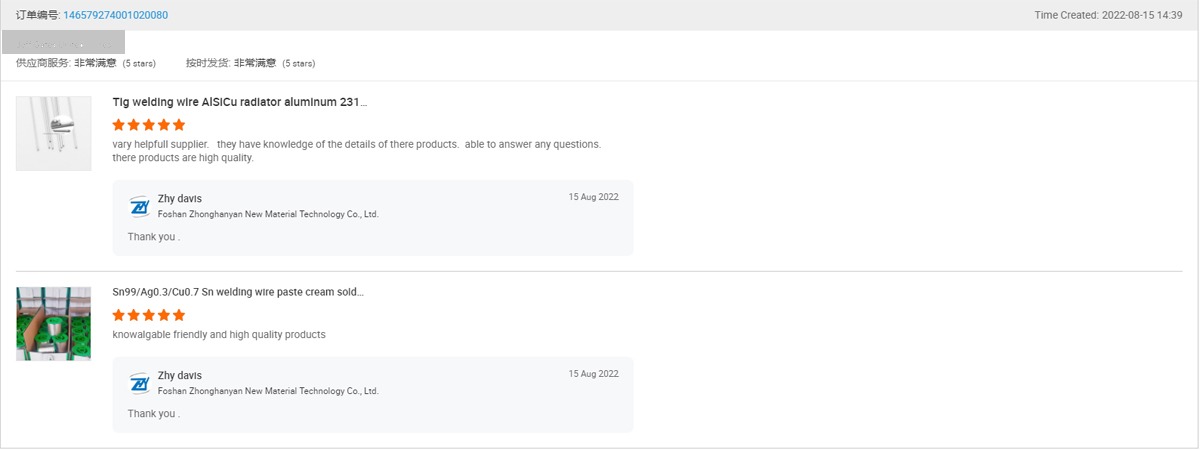Open the Sn99 solder wire product thumbnail

[54, 323]
